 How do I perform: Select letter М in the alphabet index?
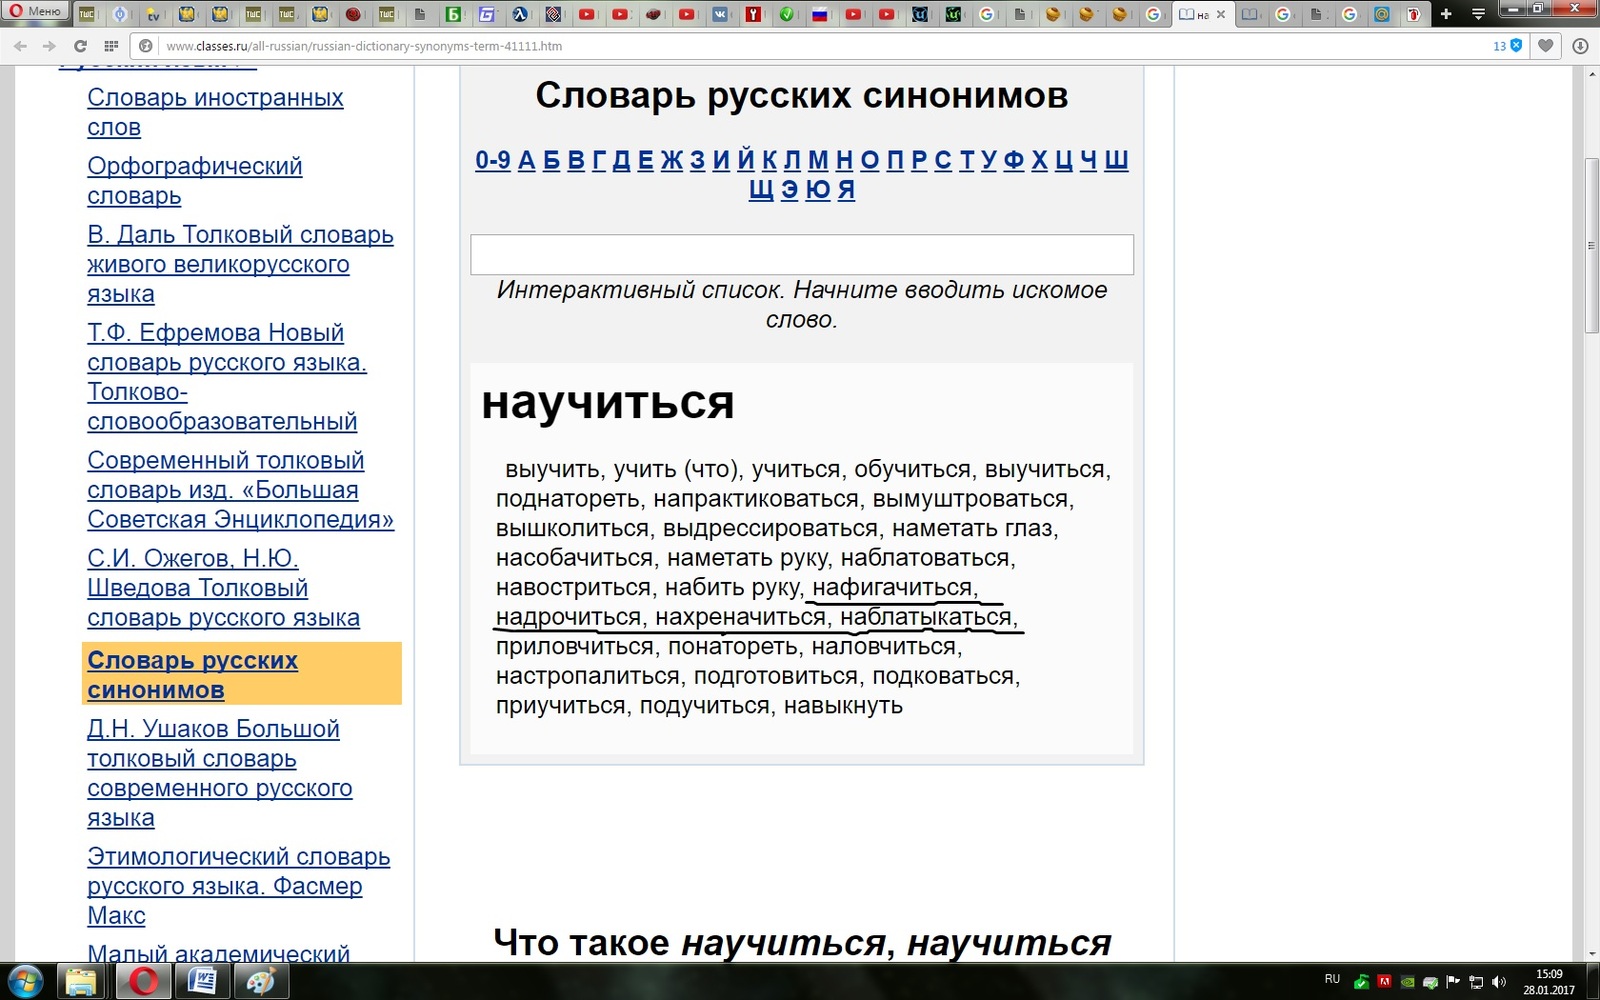[x=818, y=160]
